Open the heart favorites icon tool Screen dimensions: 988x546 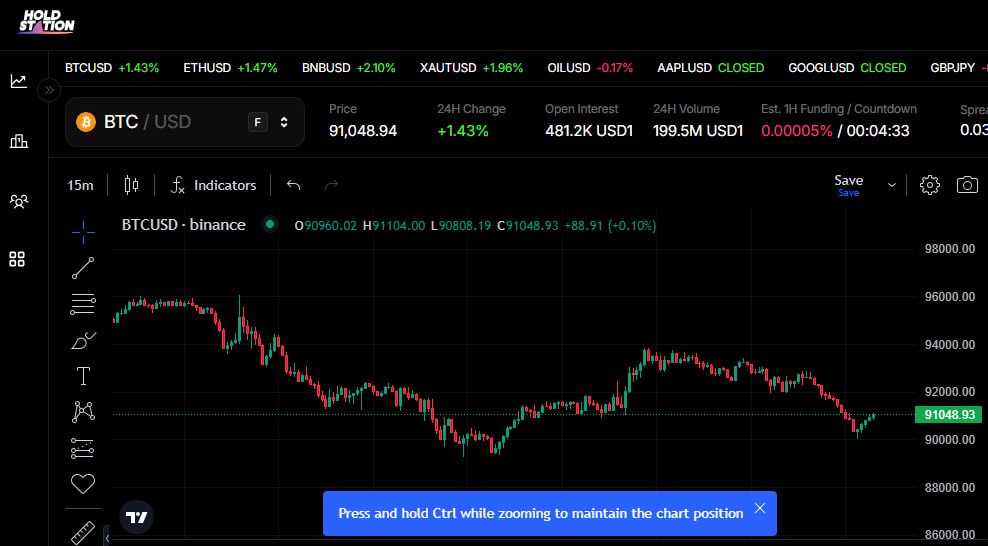pos(83,484)
